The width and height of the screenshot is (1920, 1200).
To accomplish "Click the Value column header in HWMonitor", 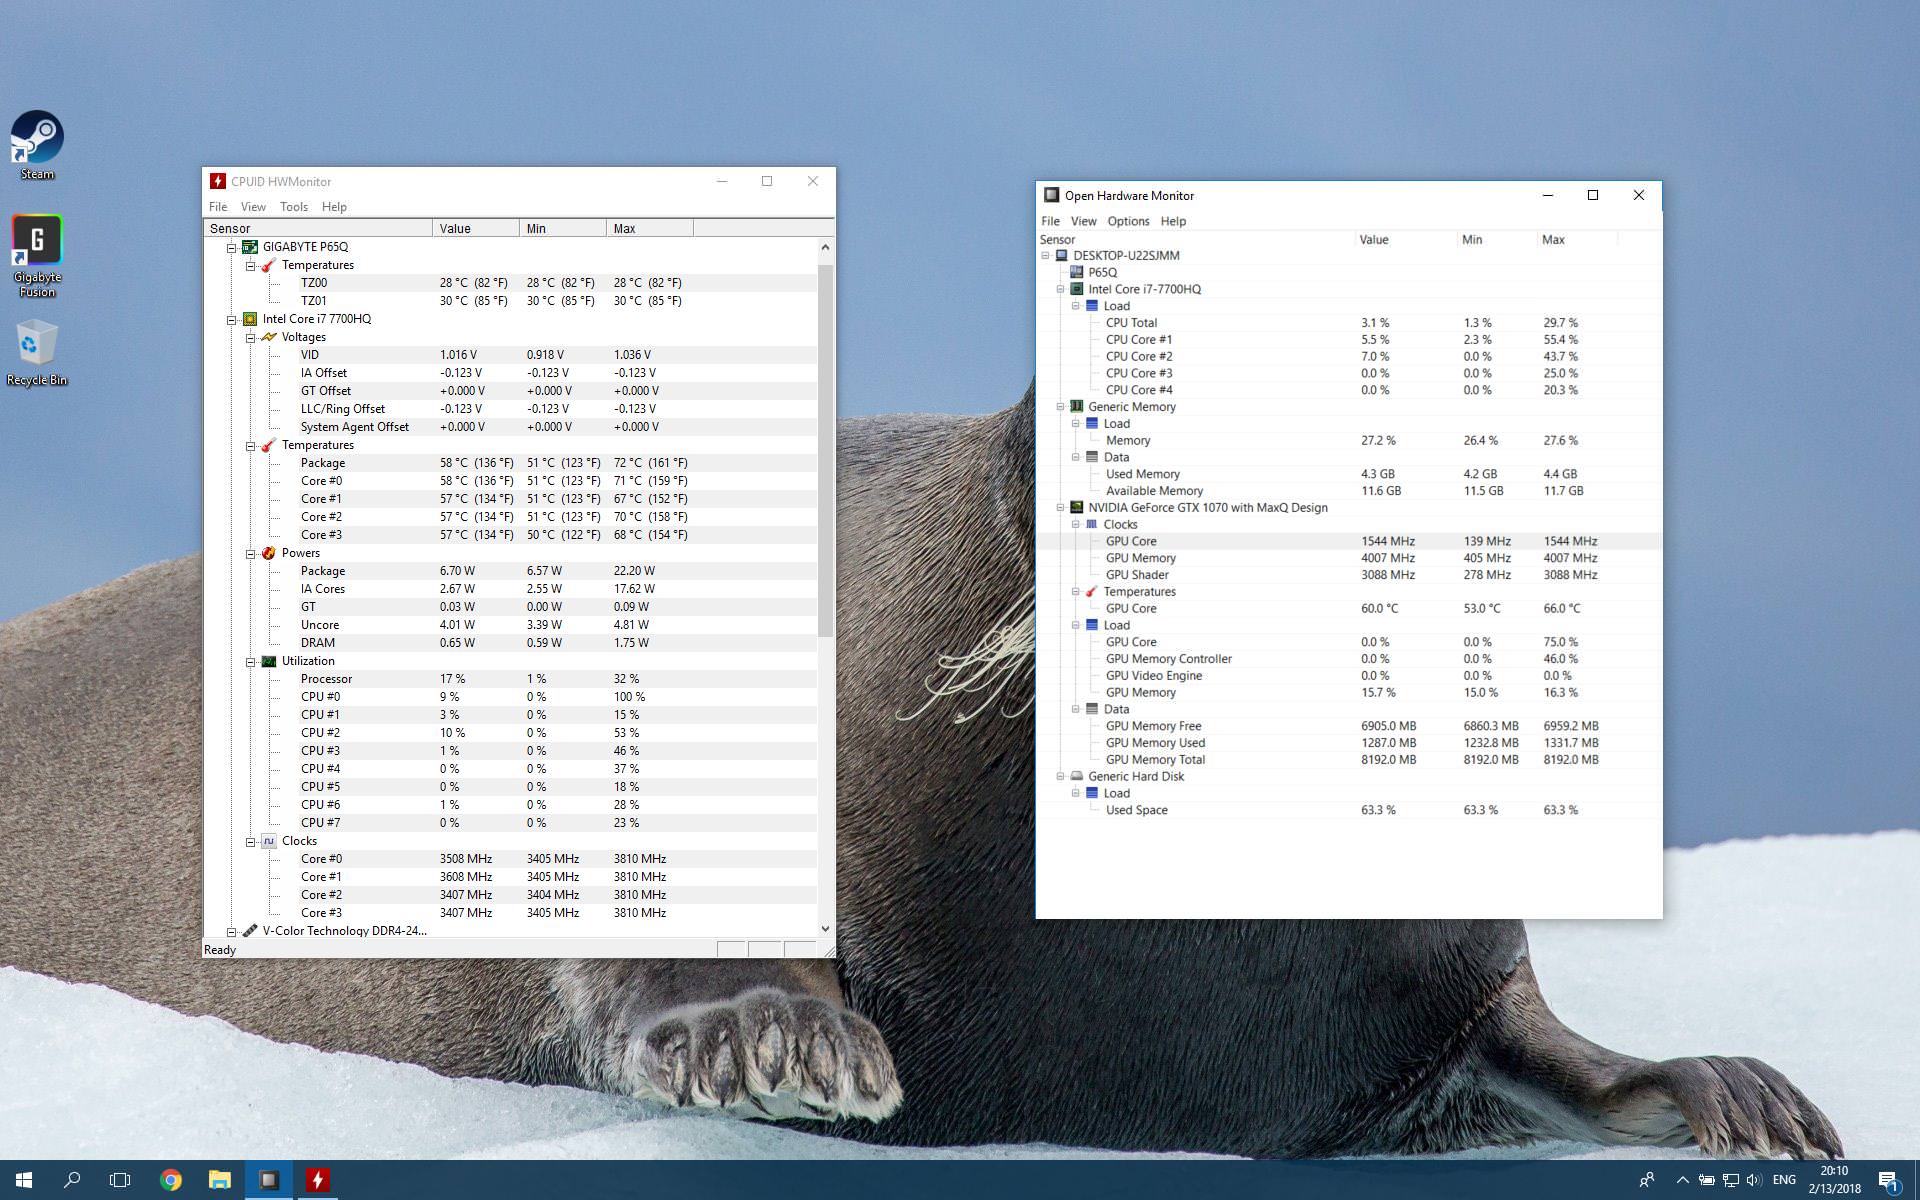I will click(x=476, y=228).
